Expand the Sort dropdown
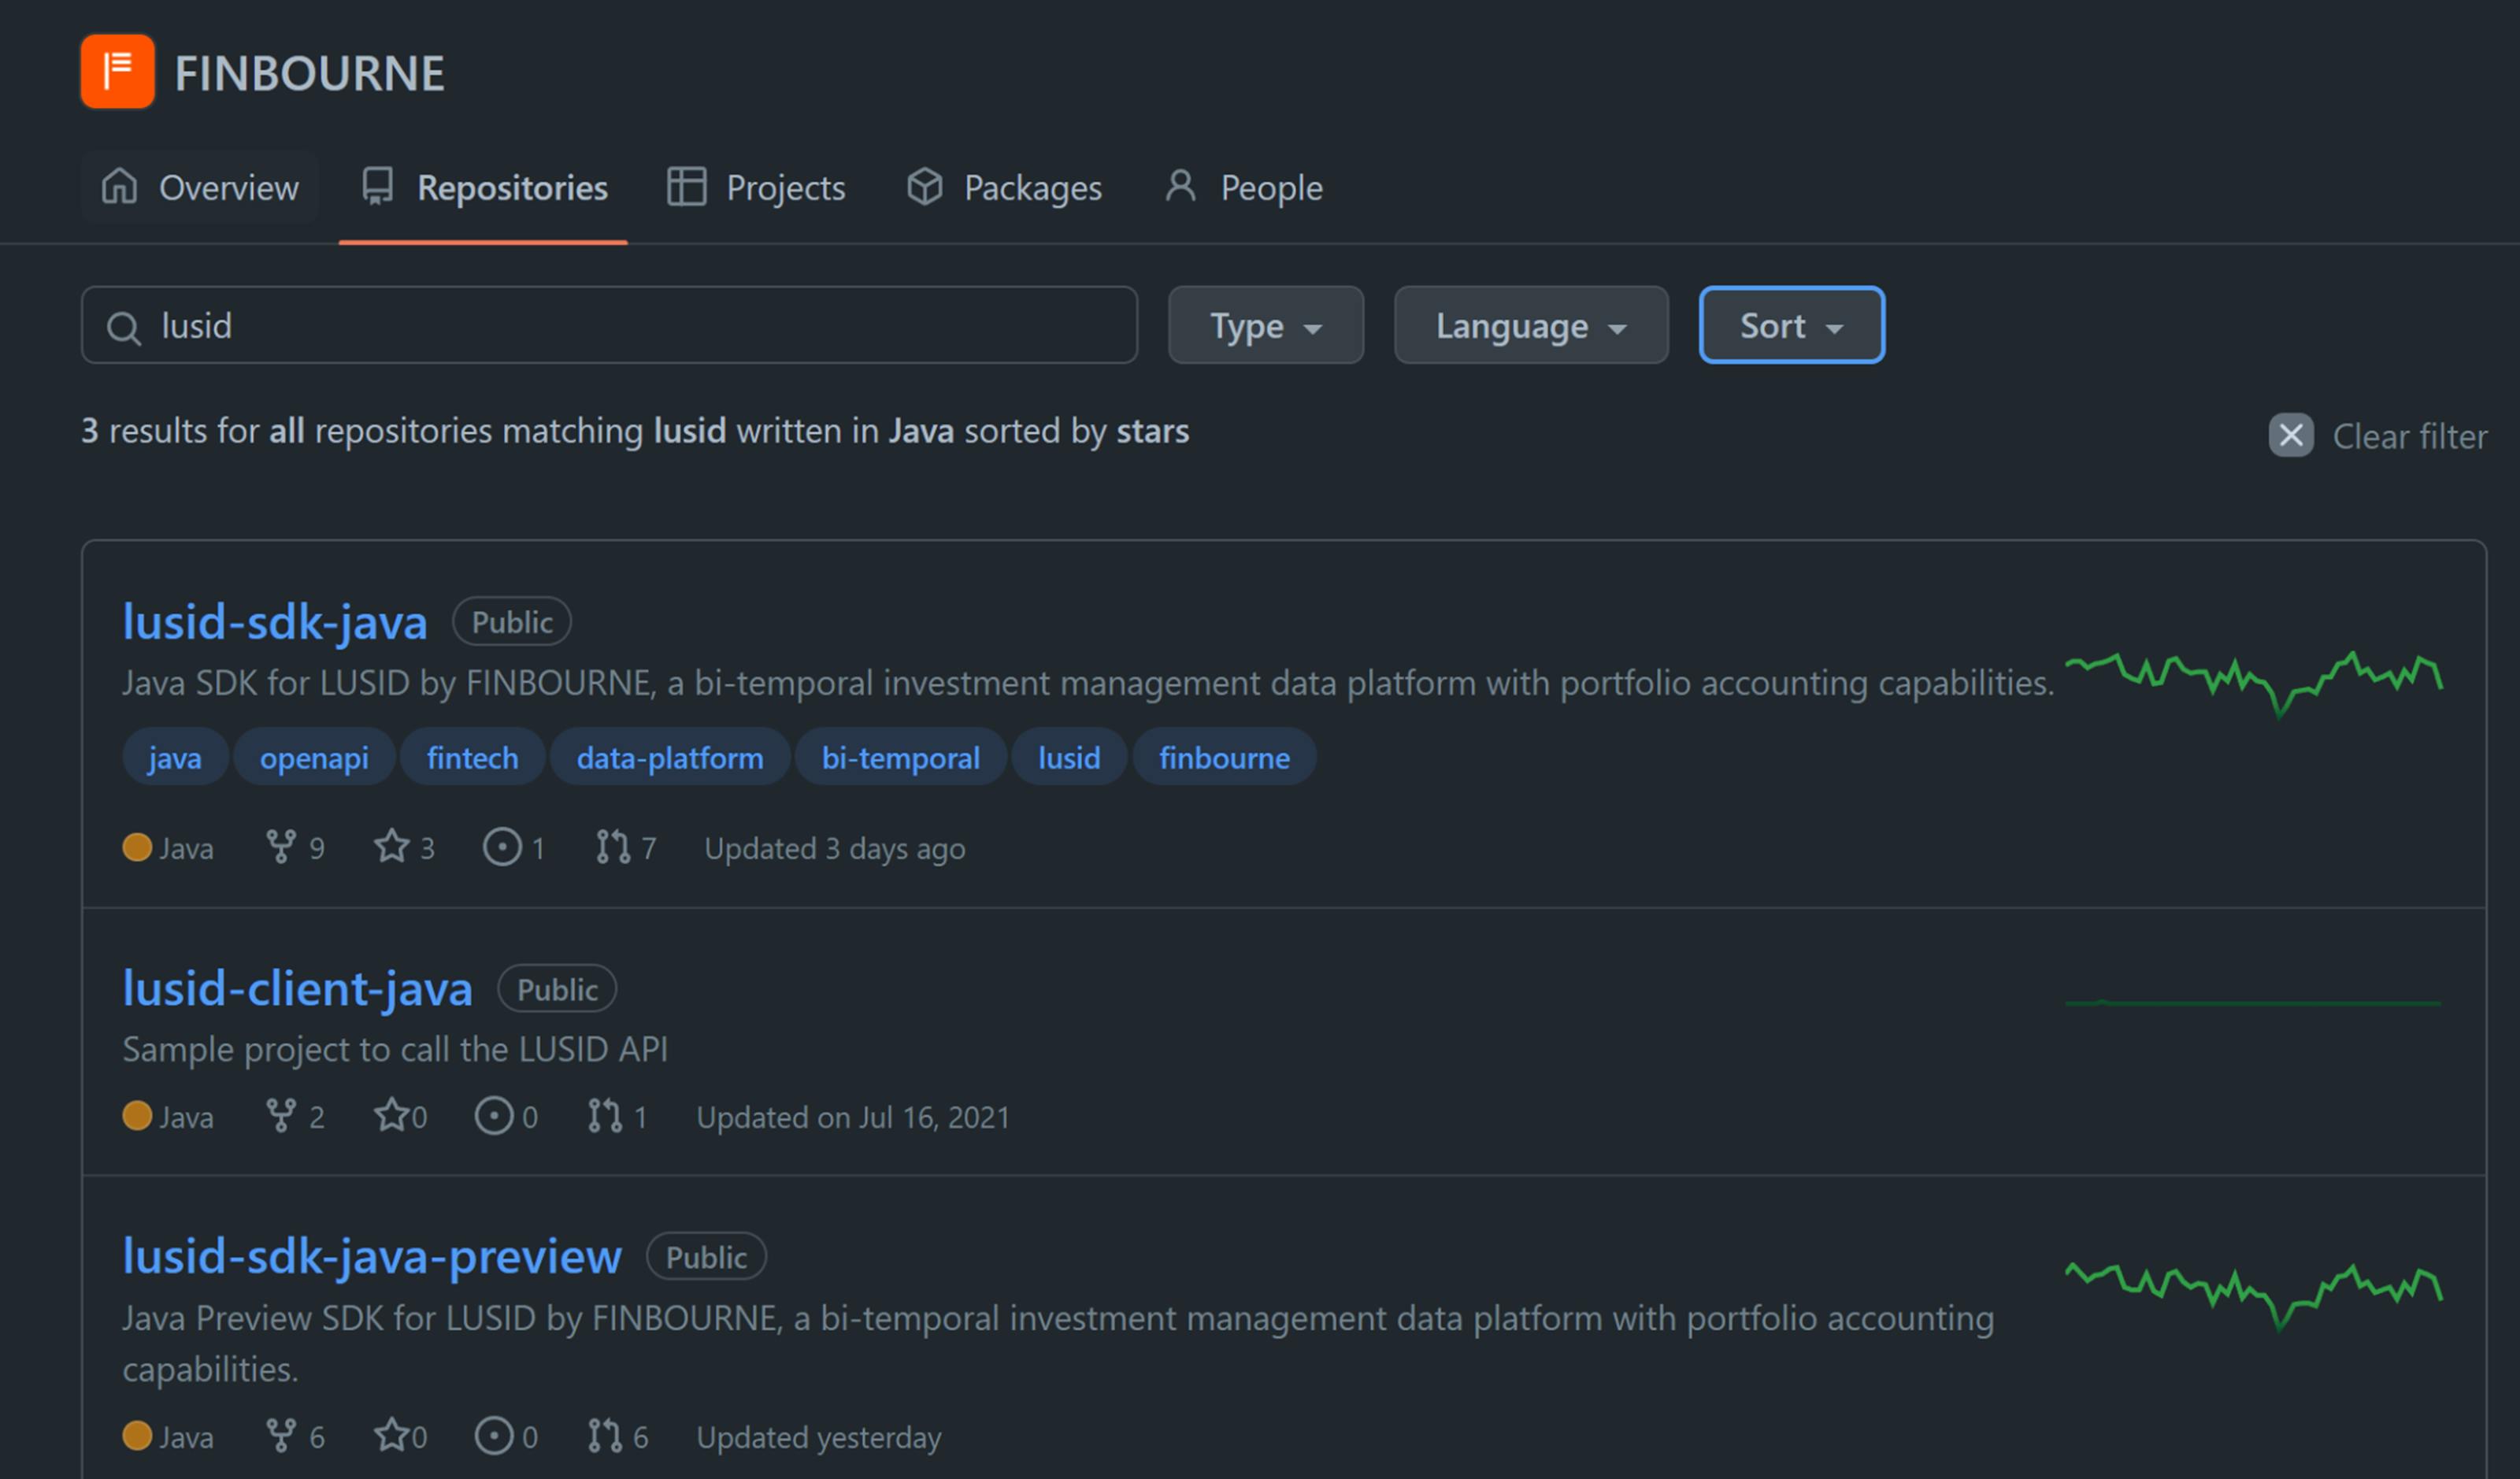This screenshot has width=2520, height=1479. (x=1791, y=325)
